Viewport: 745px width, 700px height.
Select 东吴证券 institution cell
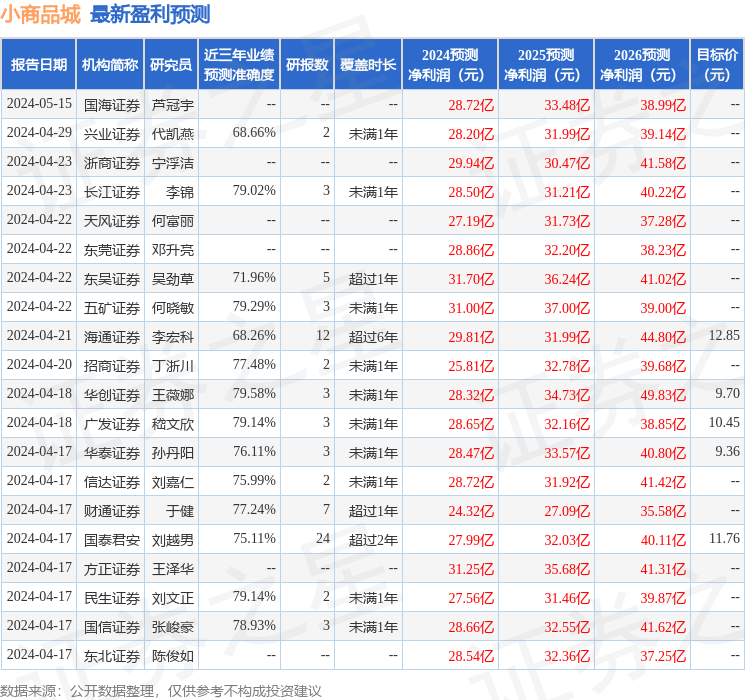(112, 279)
